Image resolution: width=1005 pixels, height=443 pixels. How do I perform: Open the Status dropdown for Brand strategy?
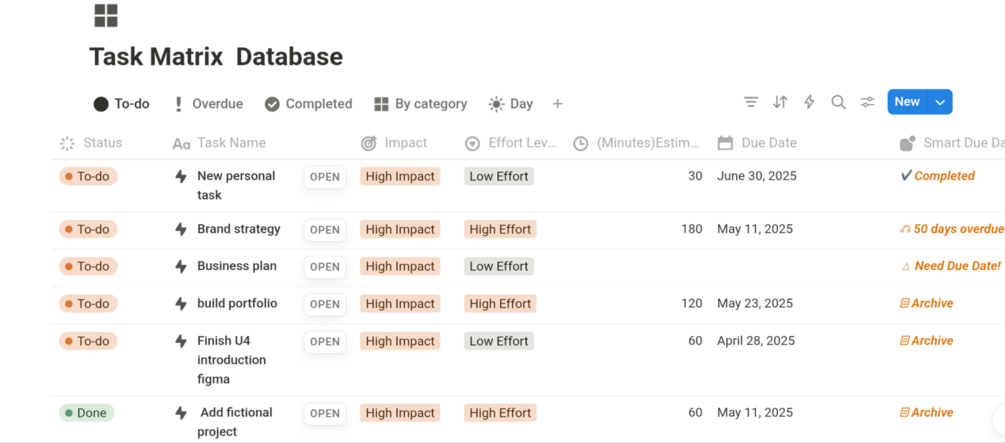(88, 229)
